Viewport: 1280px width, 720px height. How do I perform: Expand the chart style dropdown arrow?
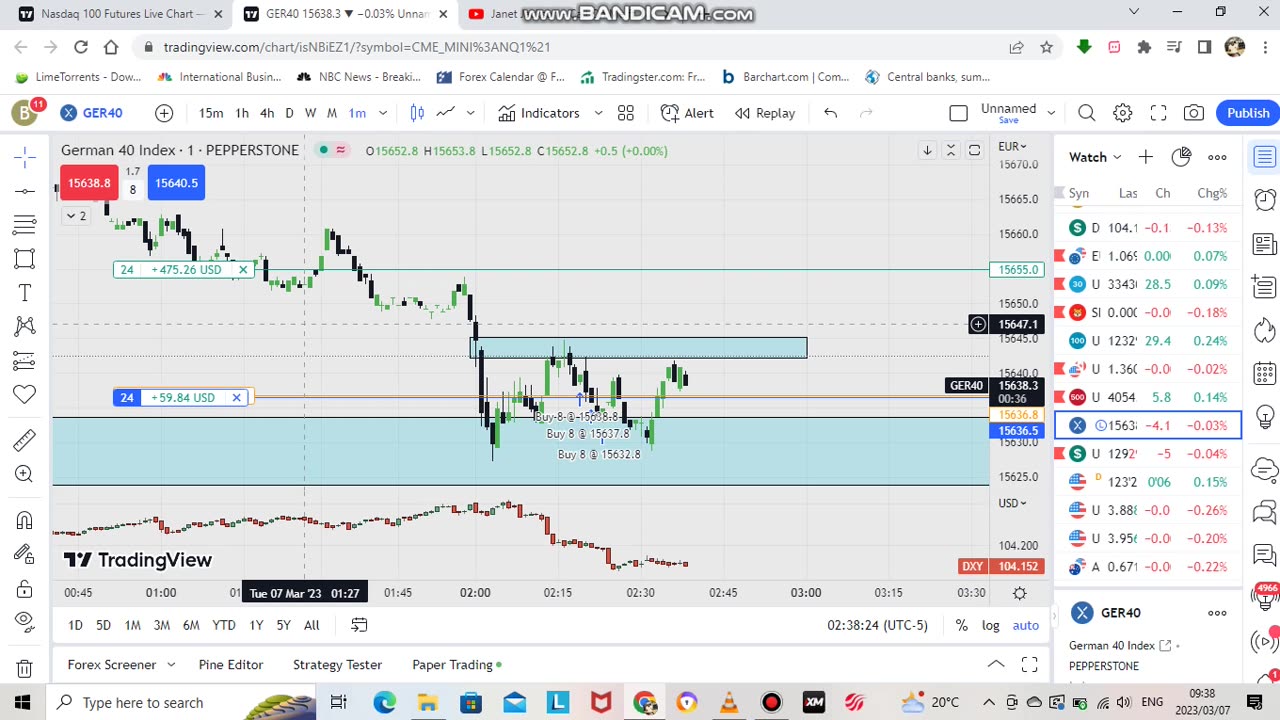coord(470,113)
